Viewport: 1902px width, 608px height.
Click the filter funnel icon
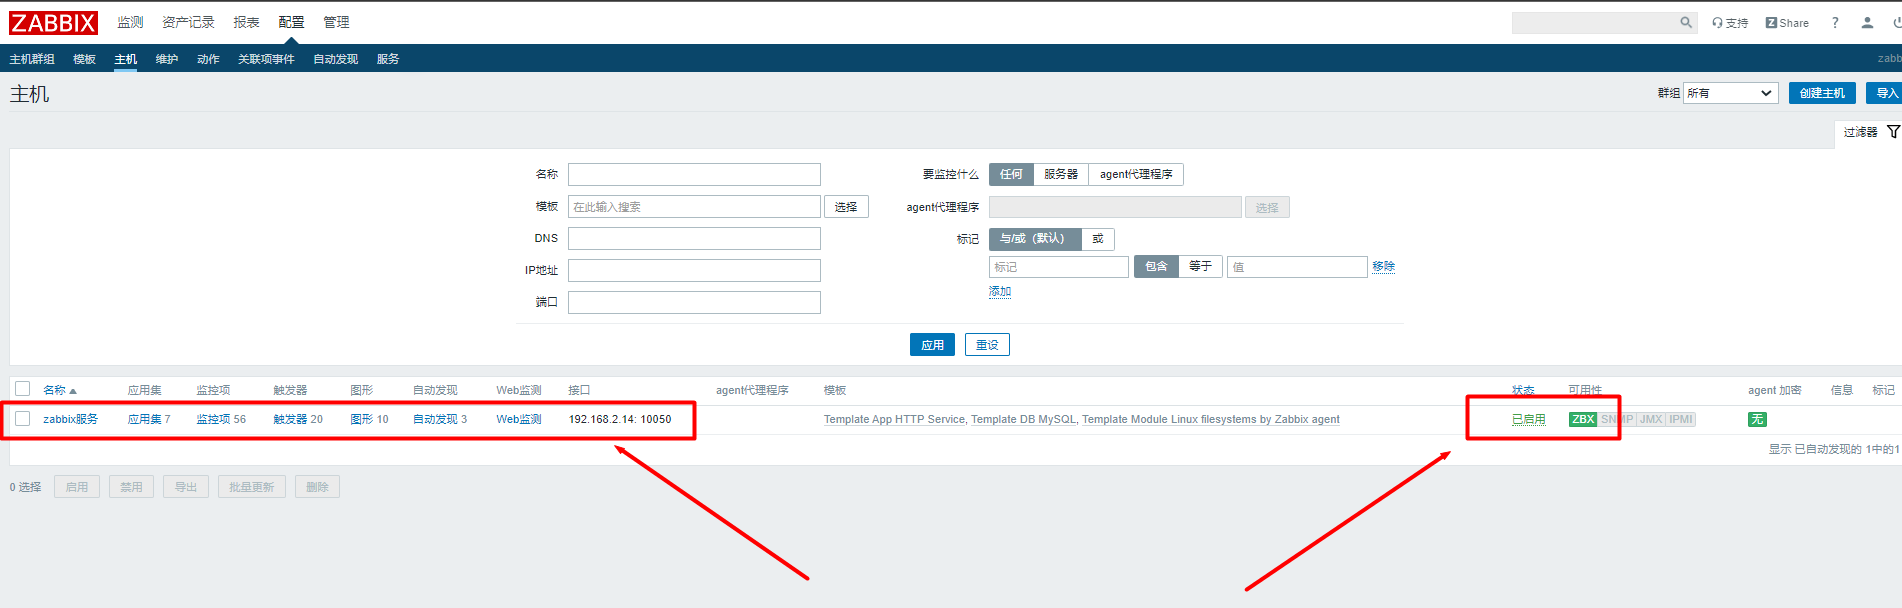tap(1893, 132)
